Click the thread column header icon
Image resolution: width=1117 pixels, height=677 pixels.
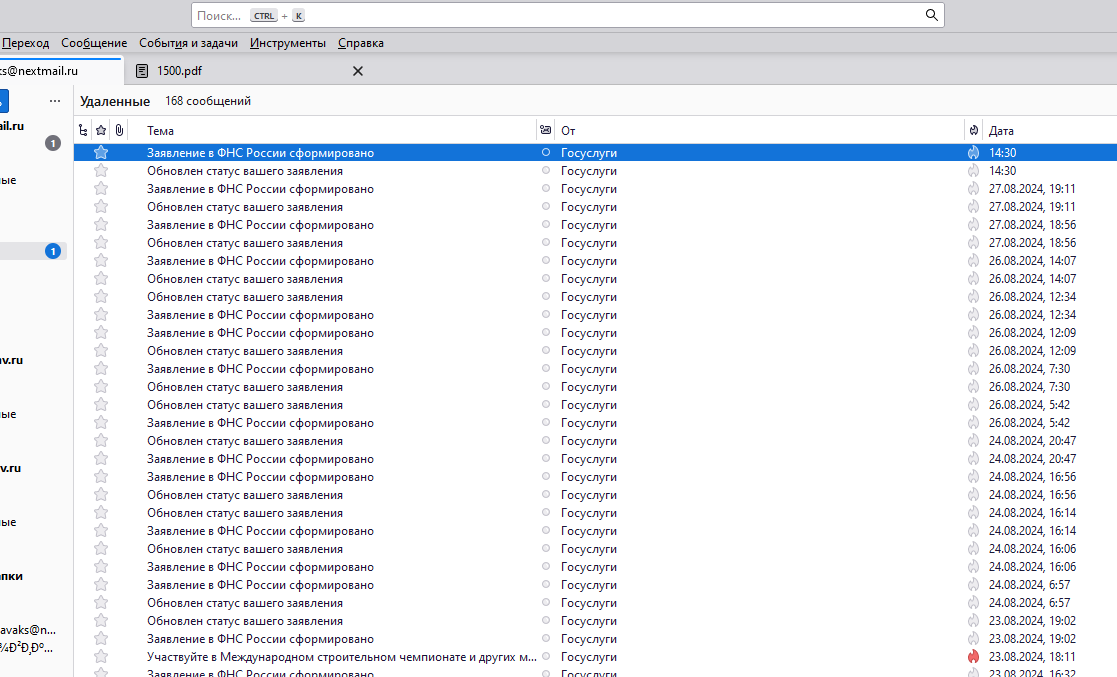click(x=83, y=130)
